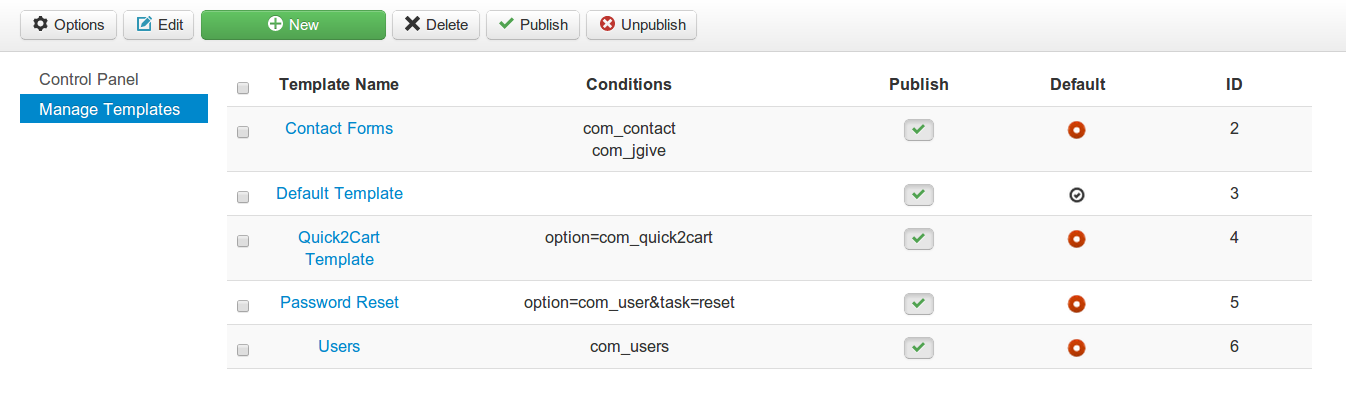Image resolution: width=1346 pixels, height=407 pixels.
Task: Check the select-all checkbox in header
Action: [243, 88]
